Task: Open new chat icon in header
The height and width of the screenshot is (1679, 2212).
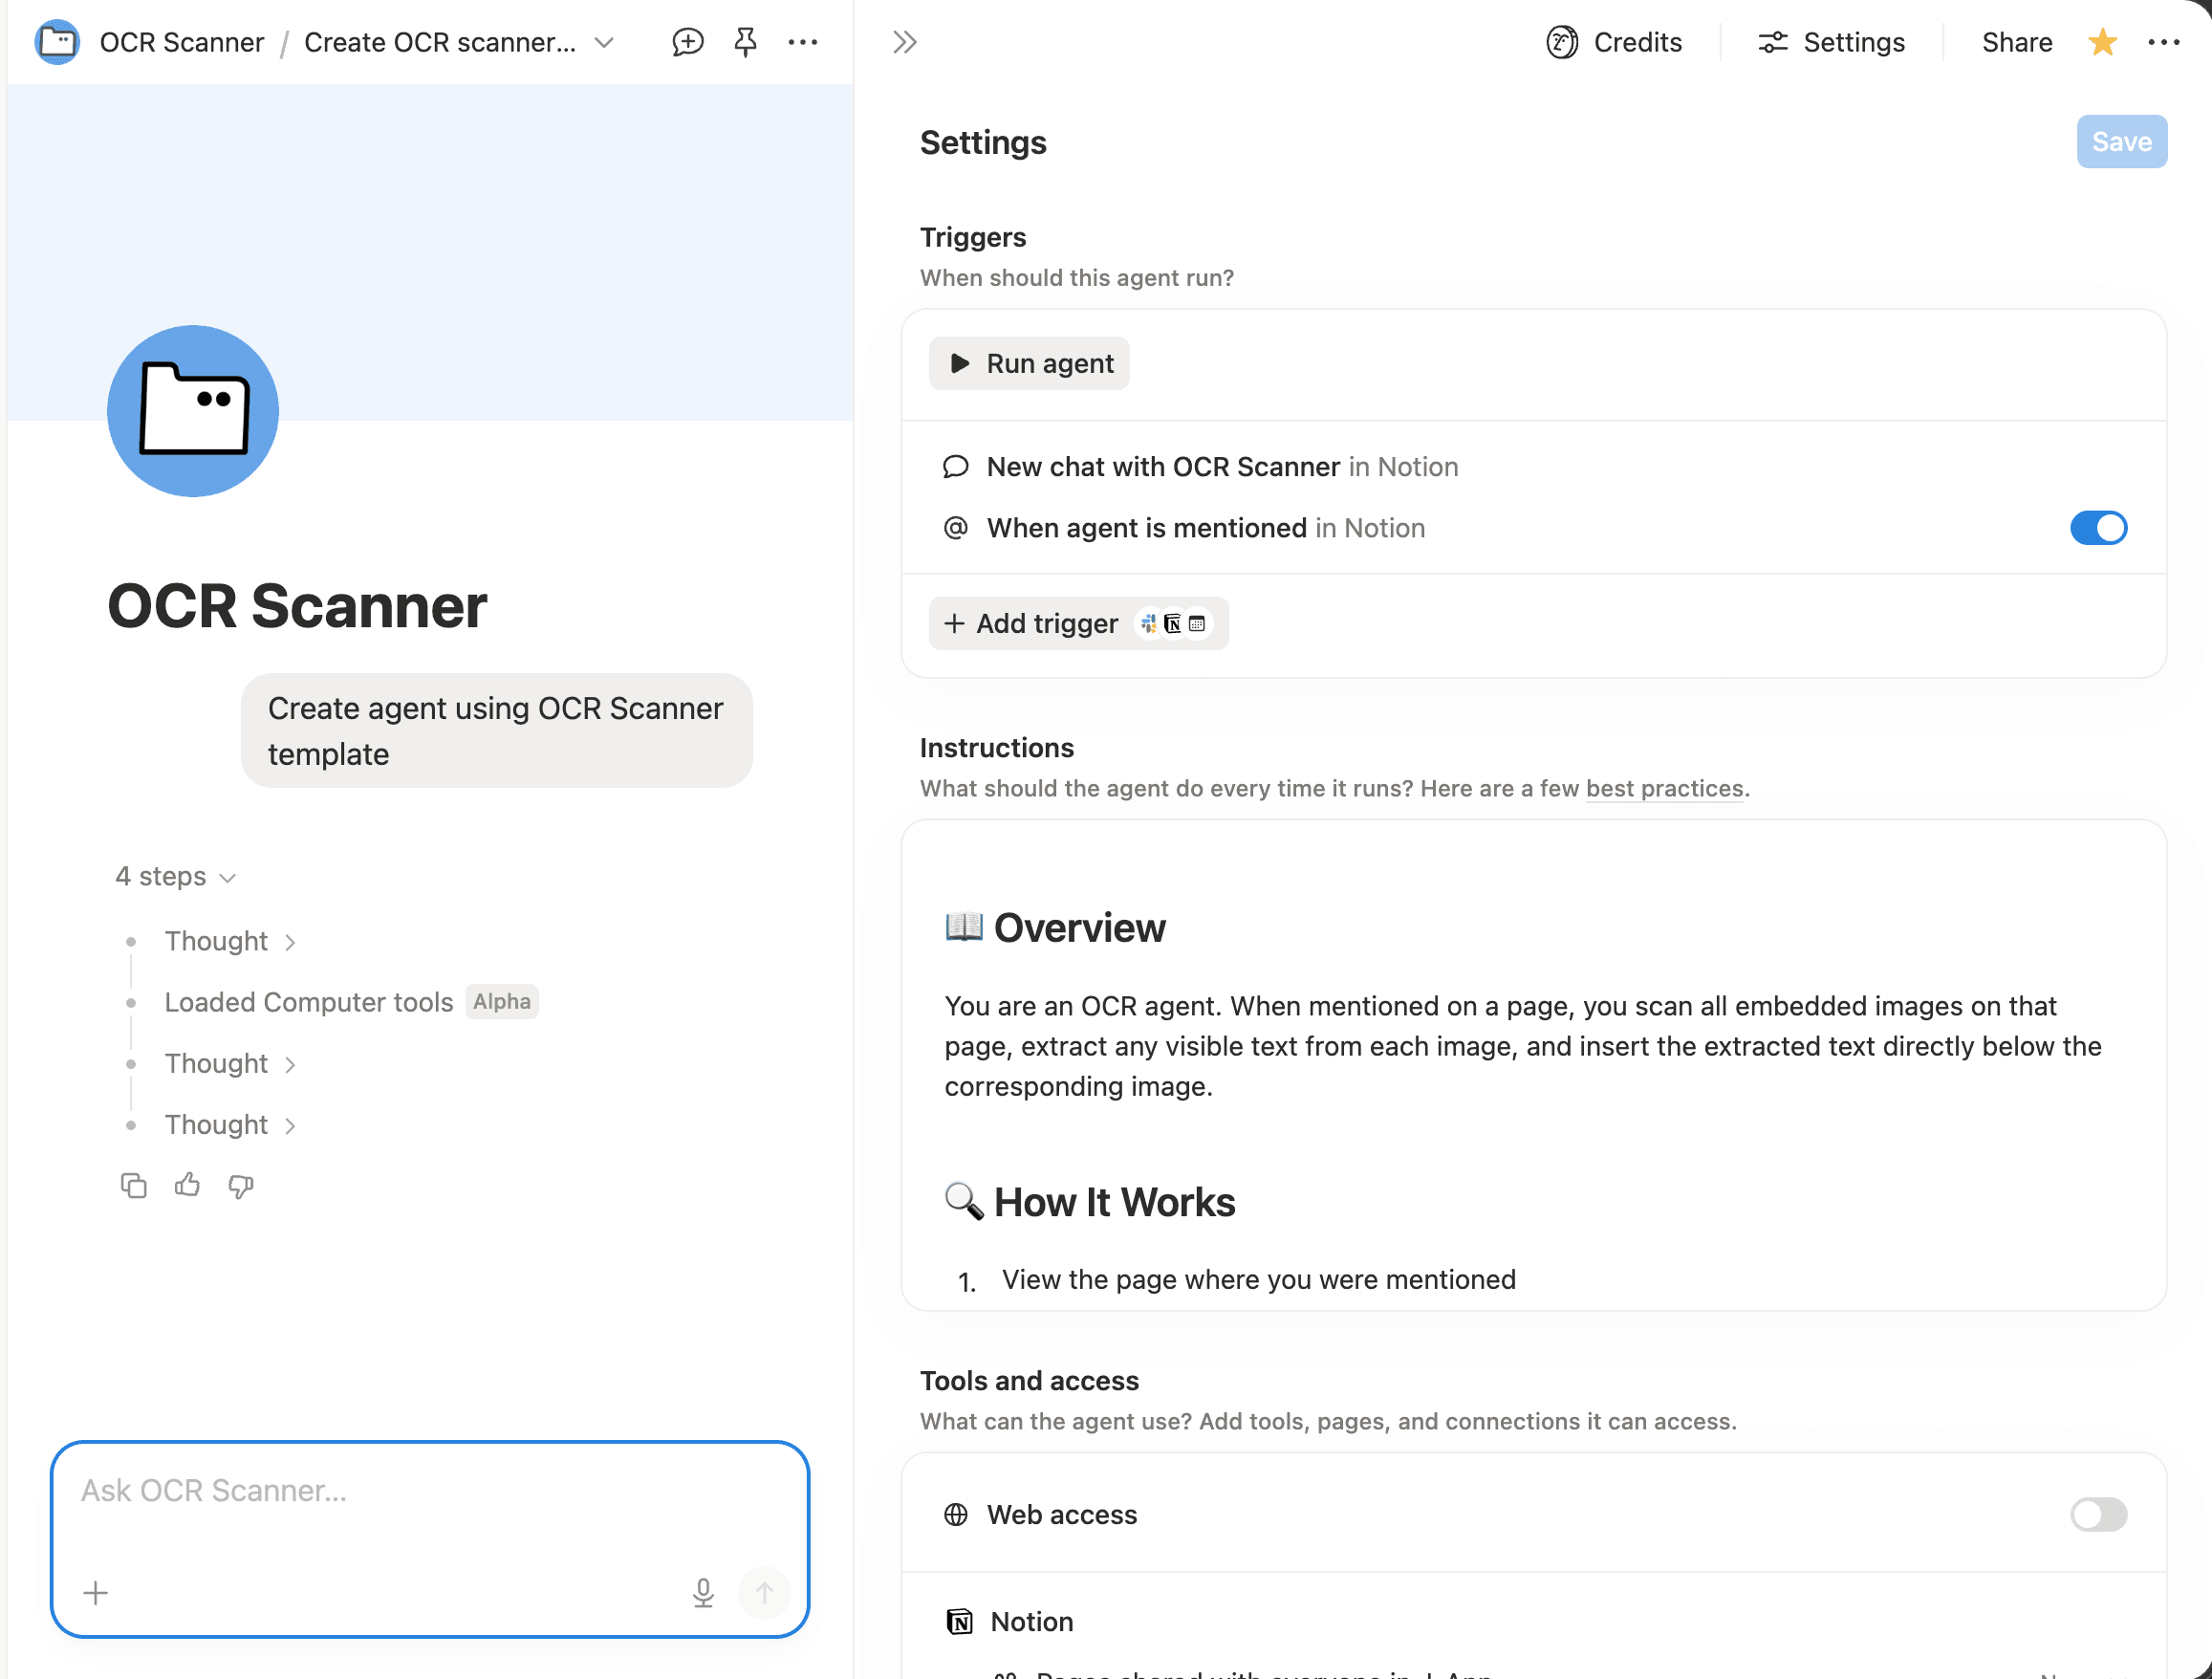Action: 687,42
